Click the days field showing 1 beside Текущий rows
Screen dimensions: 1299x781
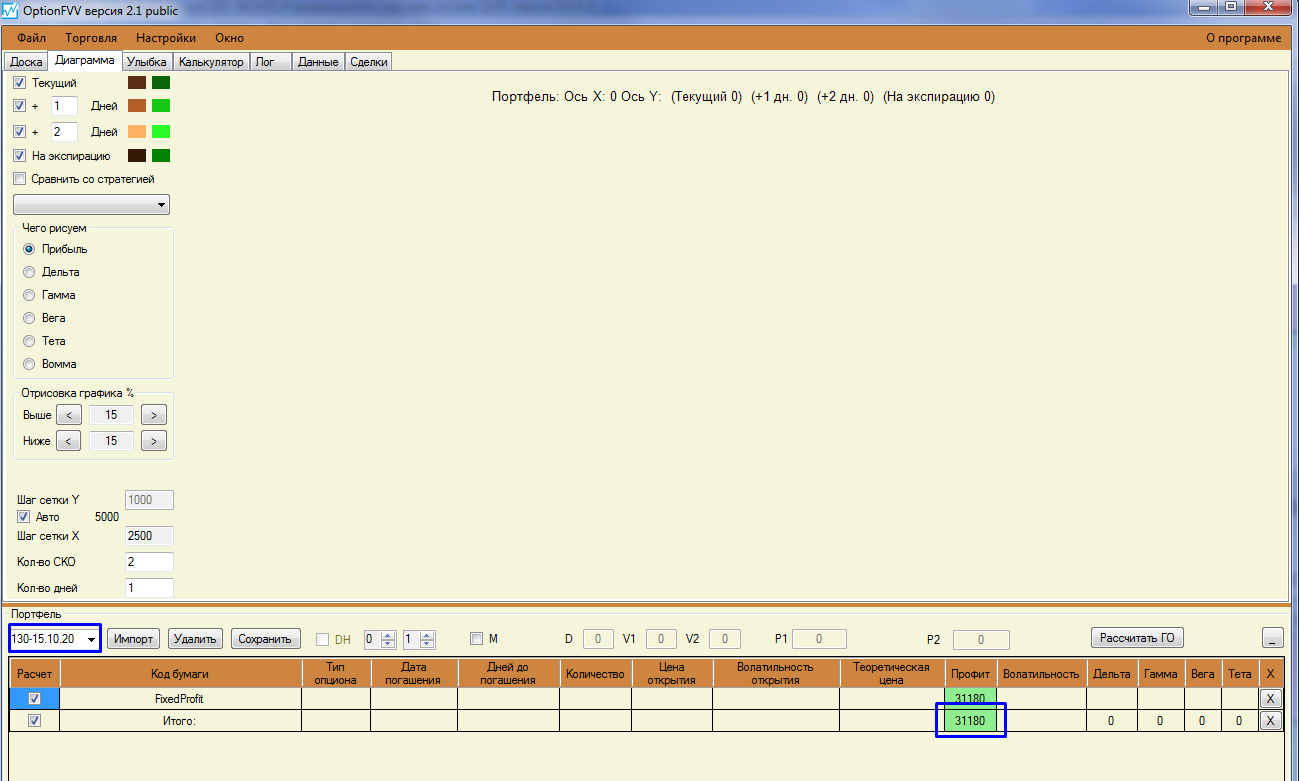[x=64, y=105]
